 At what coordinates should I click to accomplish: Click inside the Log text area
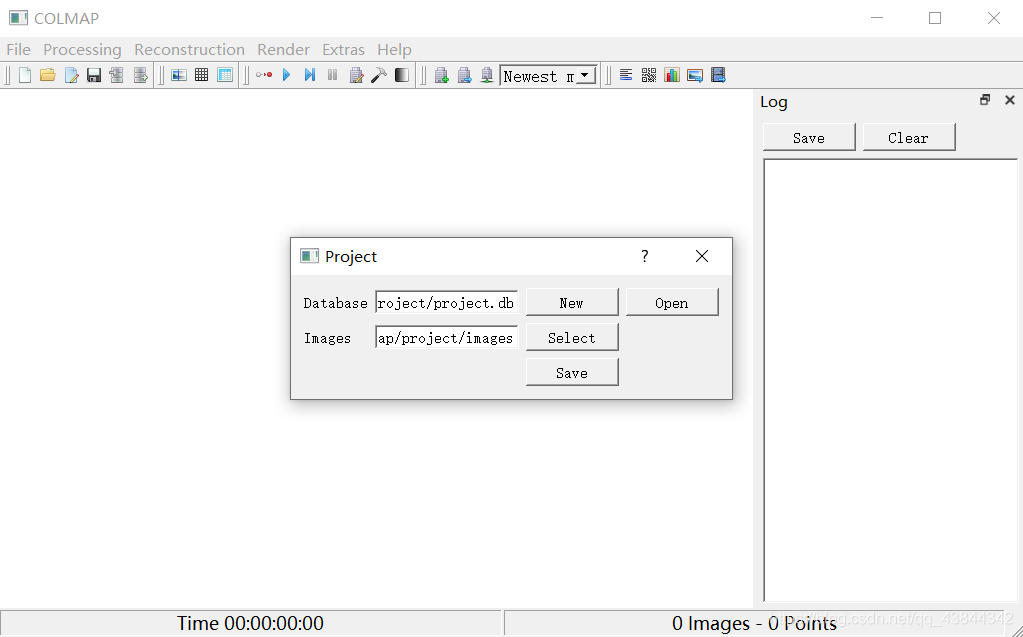[891, 380]
